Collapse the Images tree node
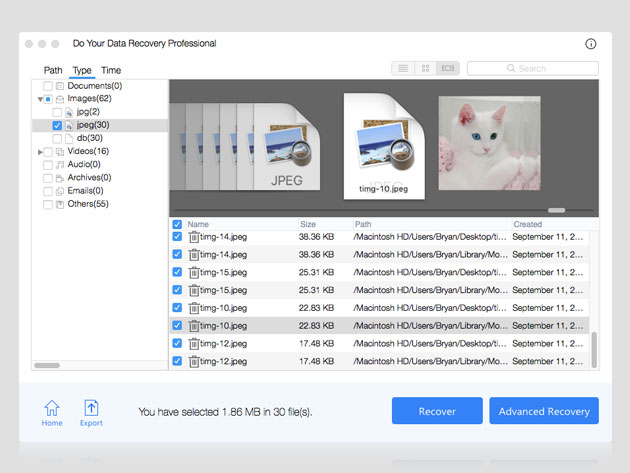The height and width of the screenshot is (473, 630). (x=40, y=99)
